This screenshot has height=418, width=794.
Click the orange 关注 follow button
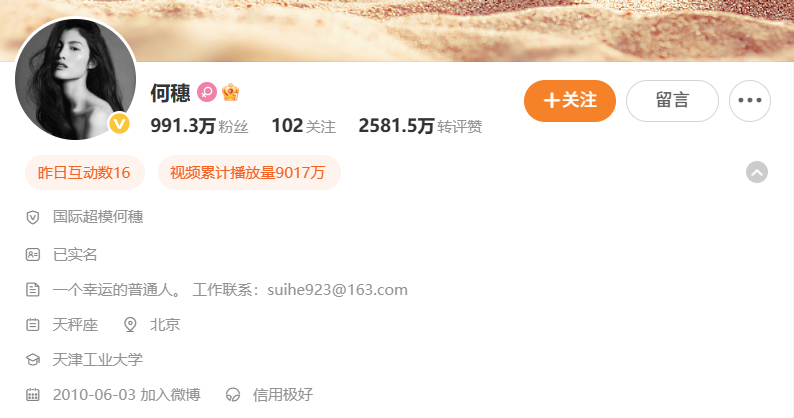coord(570,101)
